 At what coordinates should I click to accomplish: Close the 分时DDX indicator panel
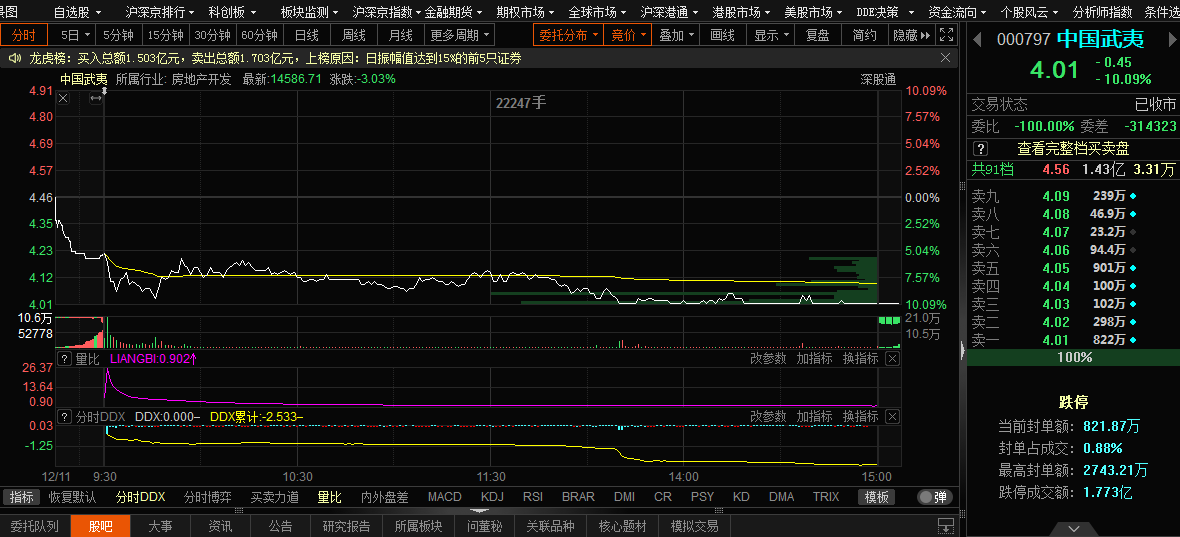892,416
